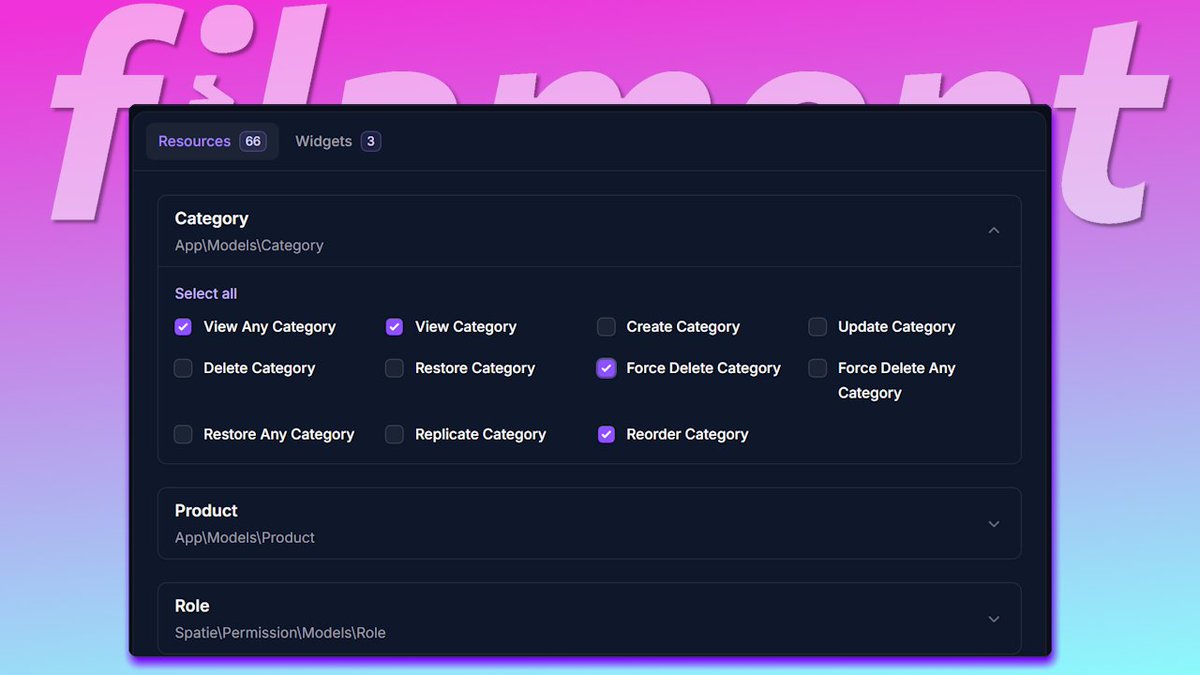This screenshot has width=1200, height=675.
Task: Tick Force Delete Any Category checkbox
Action: click(818, 368)
